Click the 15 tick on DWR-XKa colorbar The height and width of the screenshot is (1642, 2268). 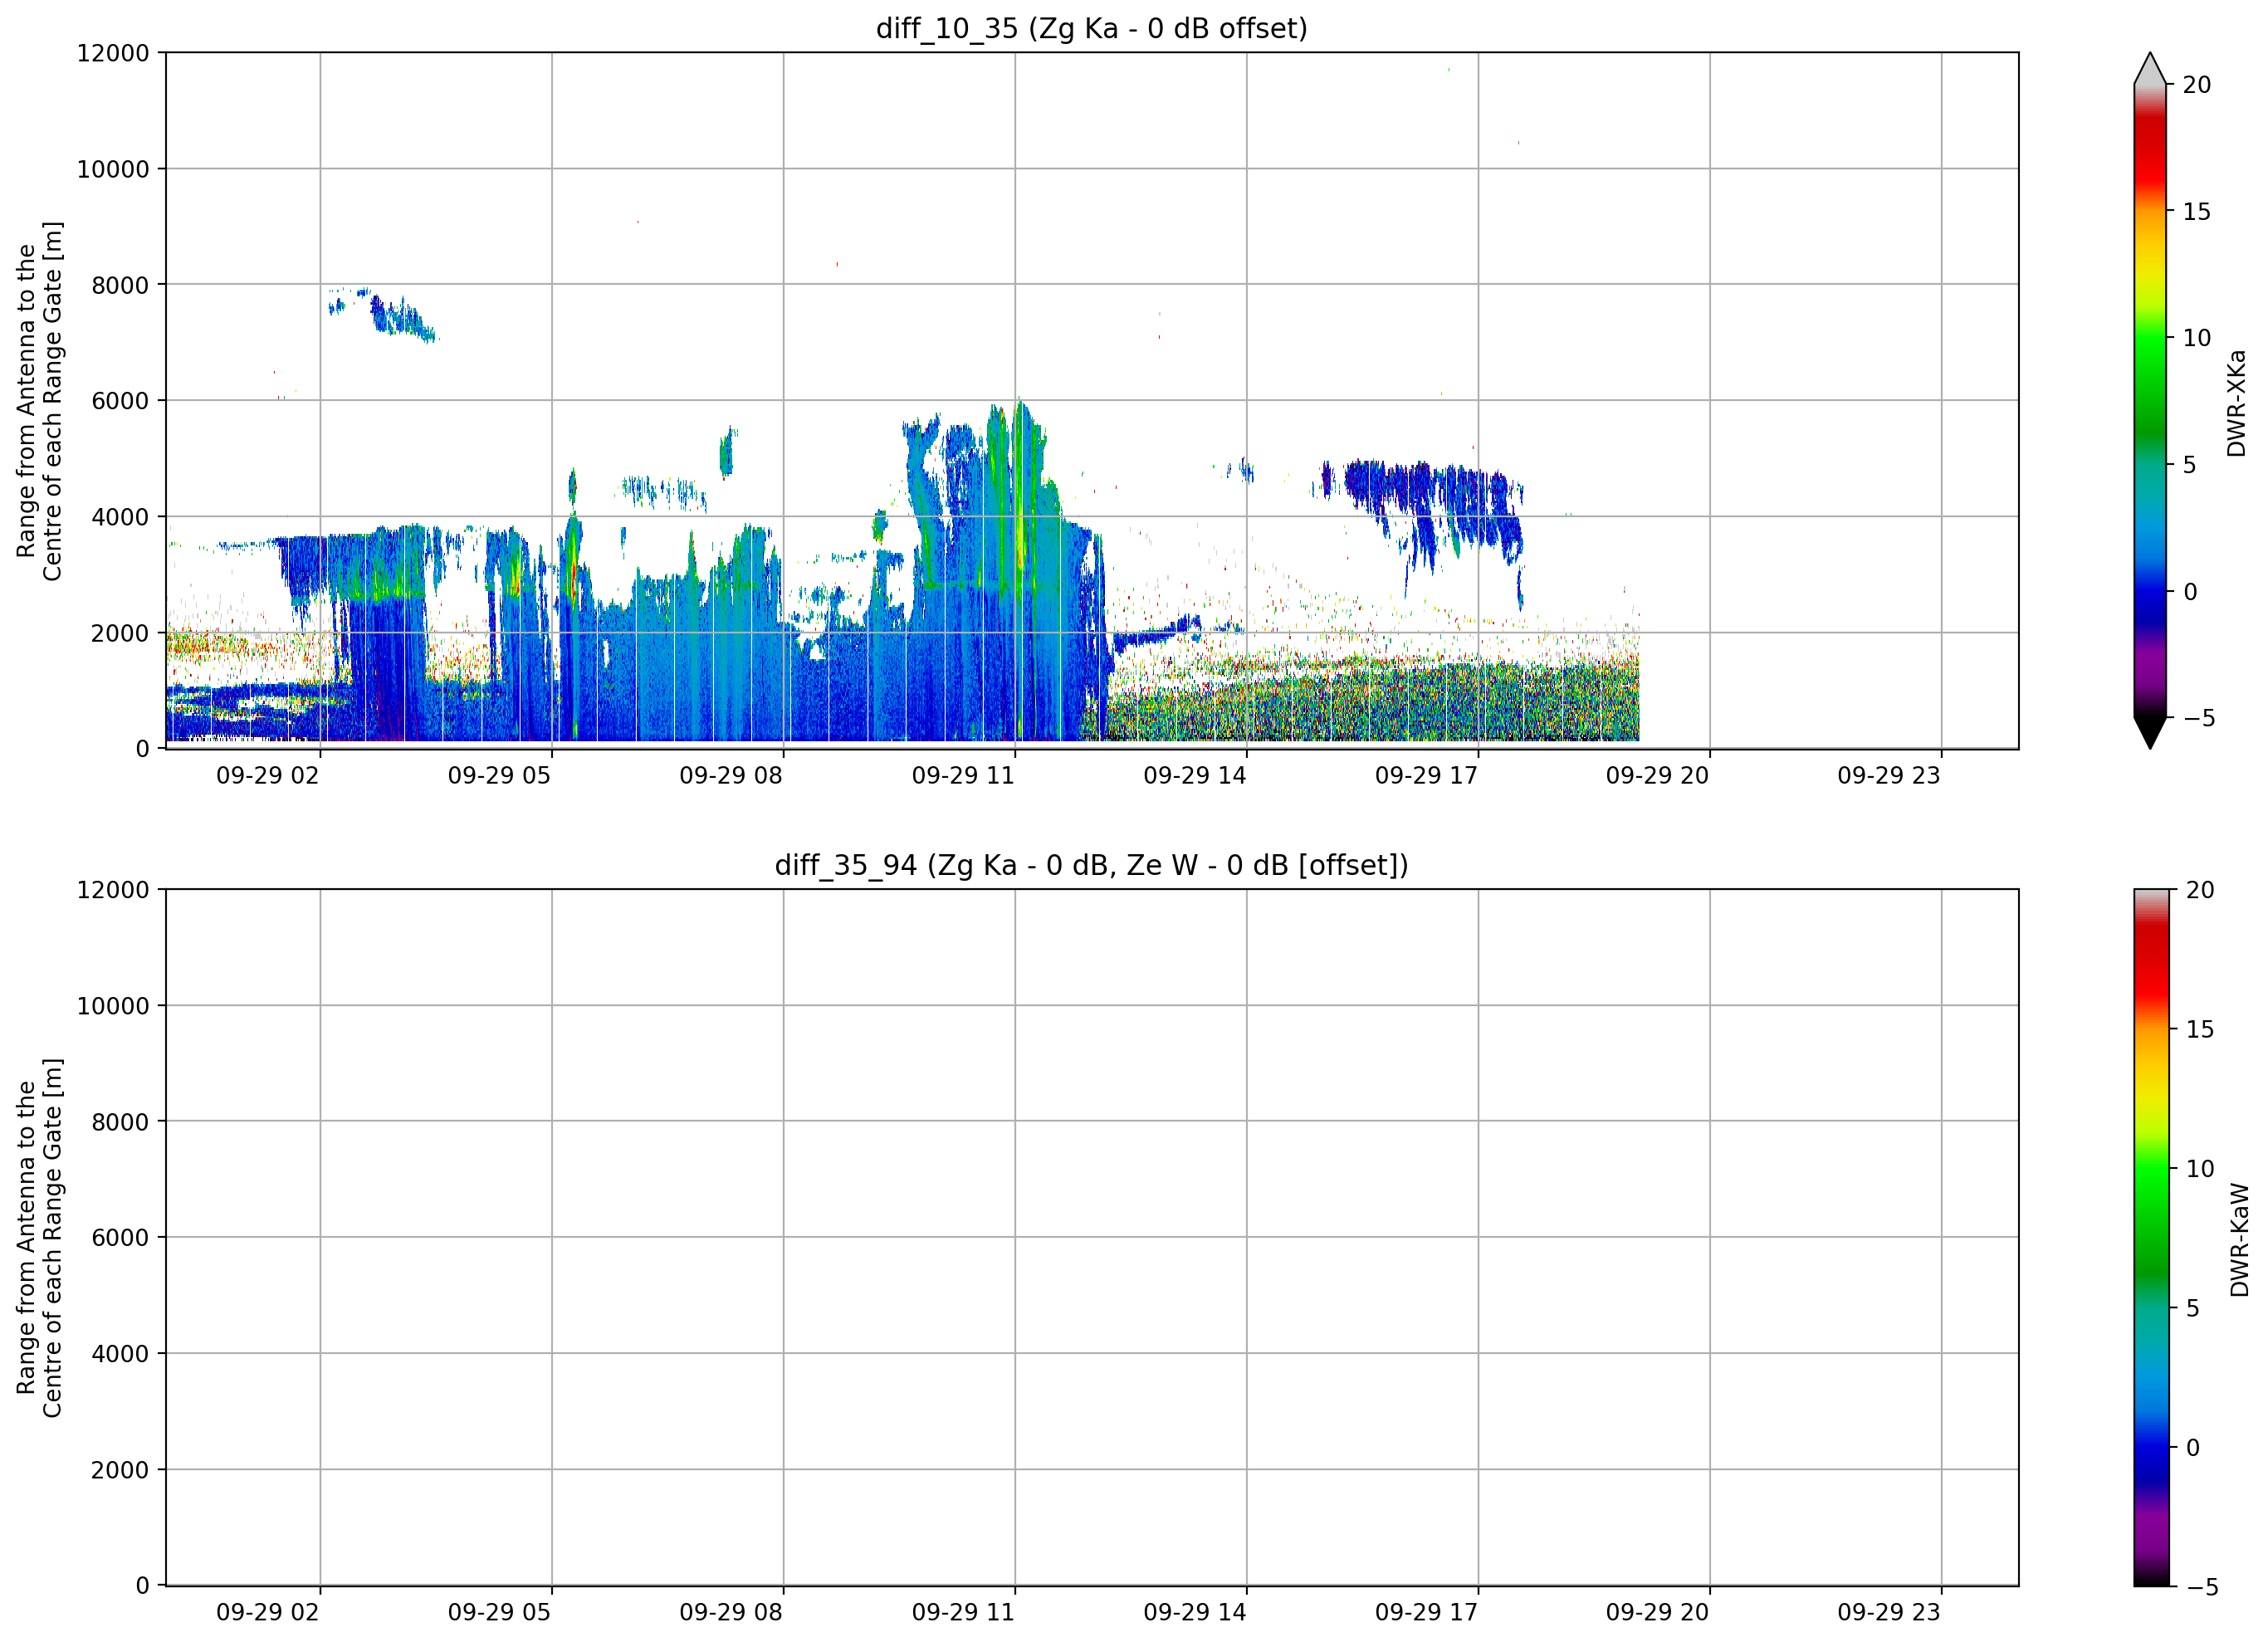click(2196, 212)
